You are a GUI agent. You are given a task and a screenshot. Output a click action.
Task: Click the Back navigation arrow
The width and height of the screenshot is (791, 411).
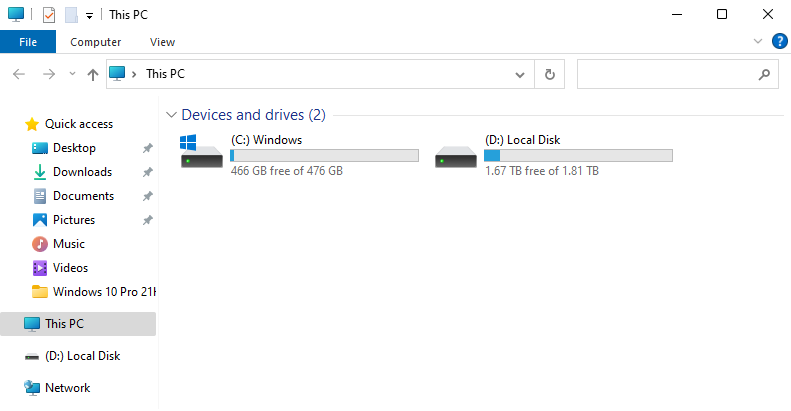19,75
